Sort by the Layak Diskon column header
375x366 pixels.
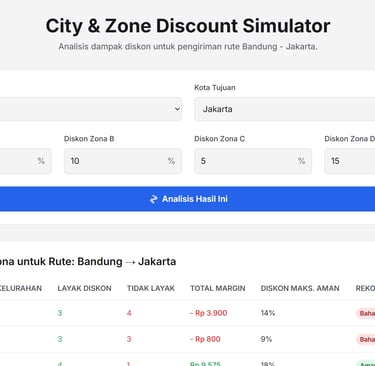(x=84, y=288)
